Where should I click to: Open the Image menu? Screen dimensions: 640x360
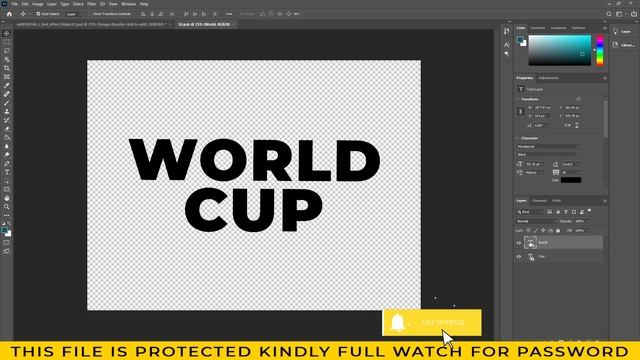[38, 4]
